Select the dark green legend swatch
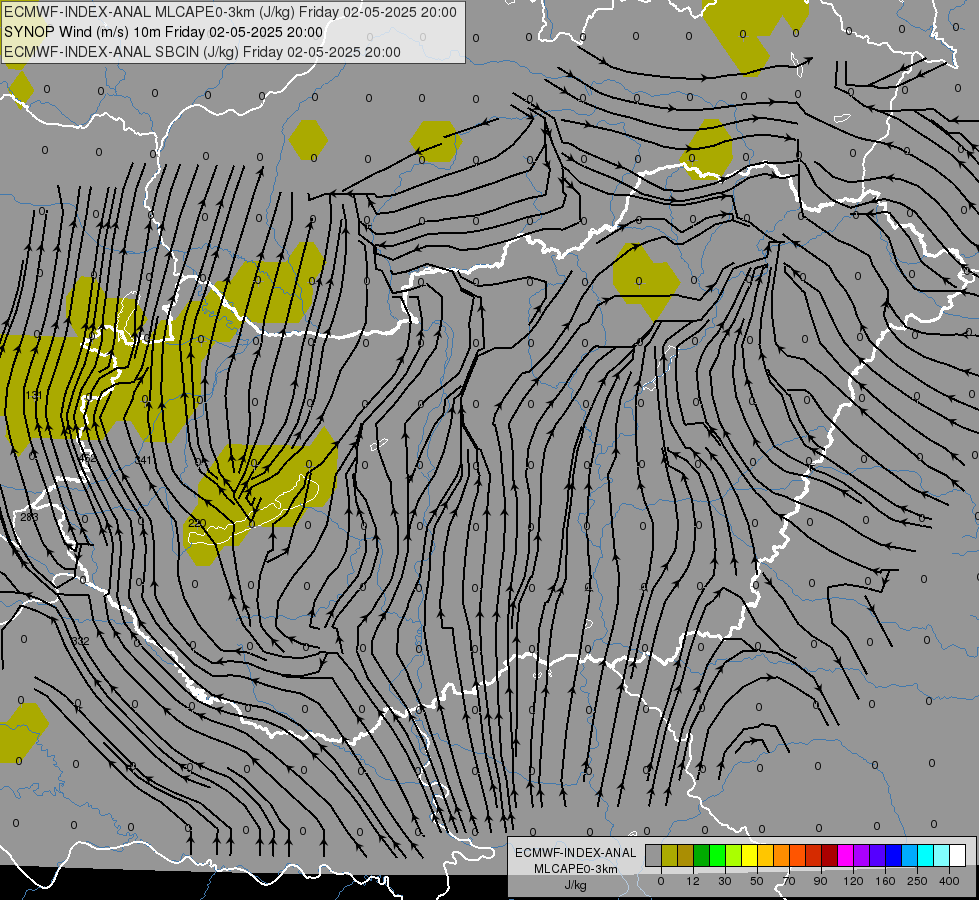The image size is (979, 900). [702, 855]
